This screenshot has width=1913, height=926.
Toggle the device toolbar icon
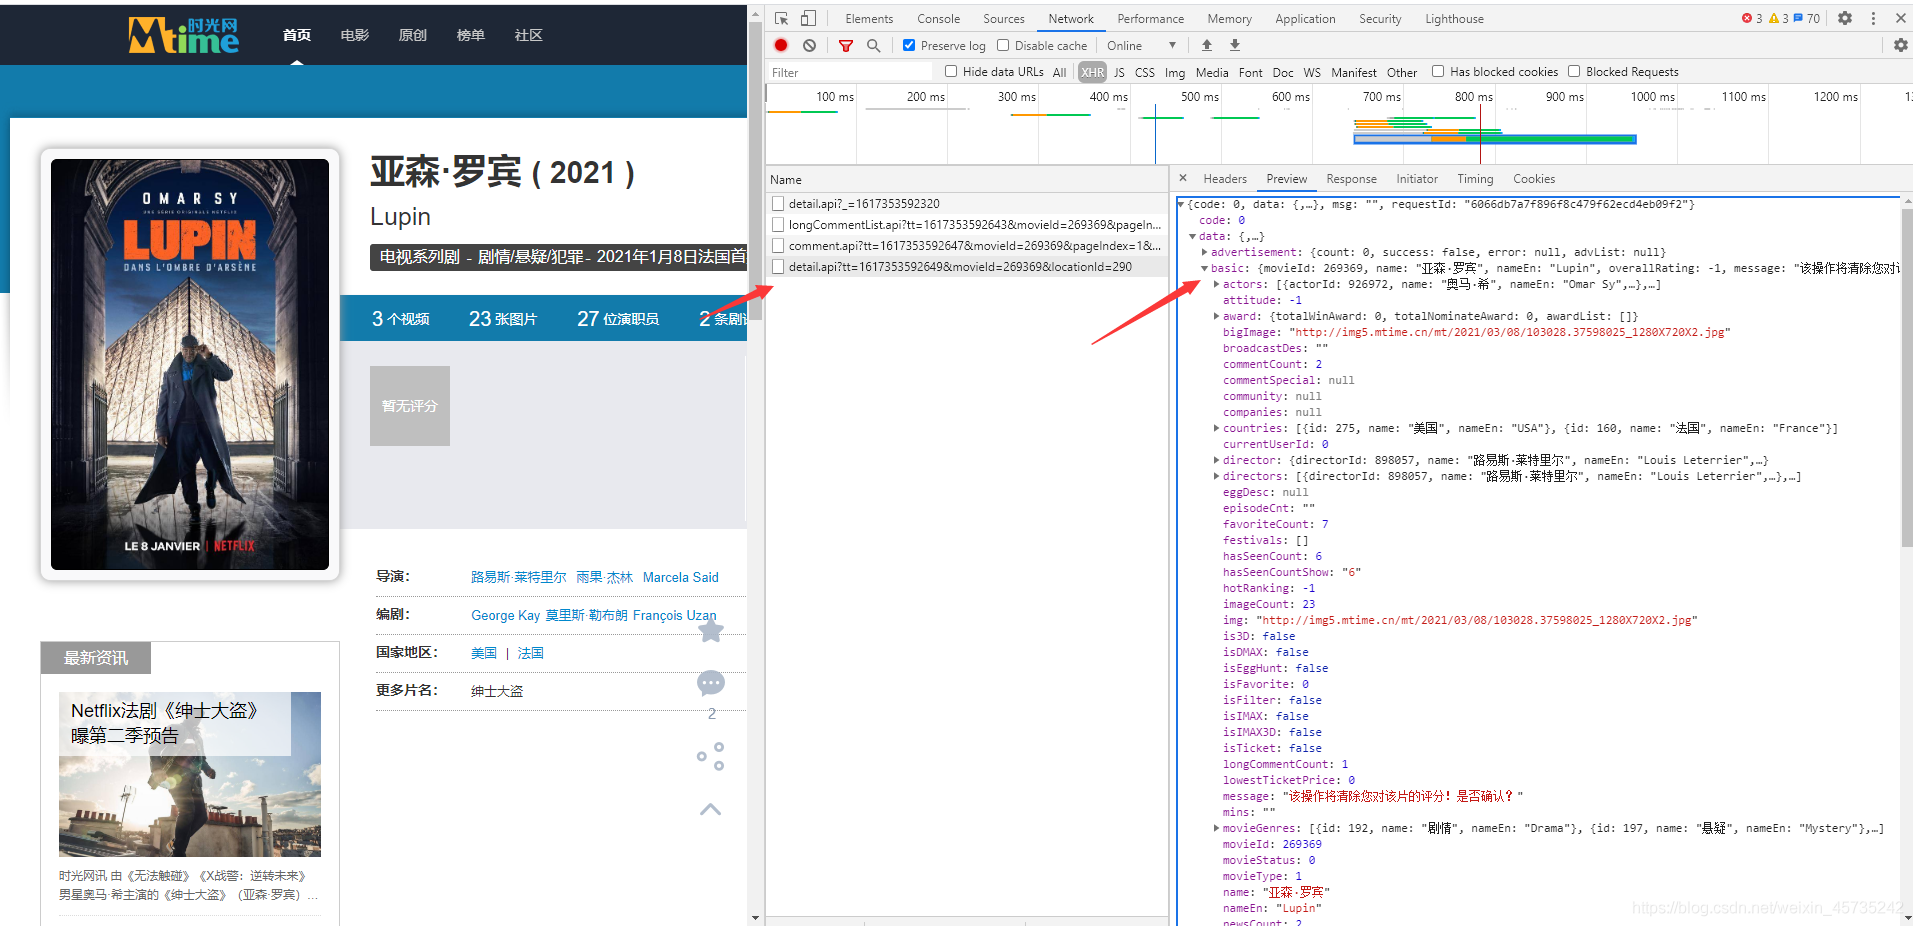coord(808,18)
